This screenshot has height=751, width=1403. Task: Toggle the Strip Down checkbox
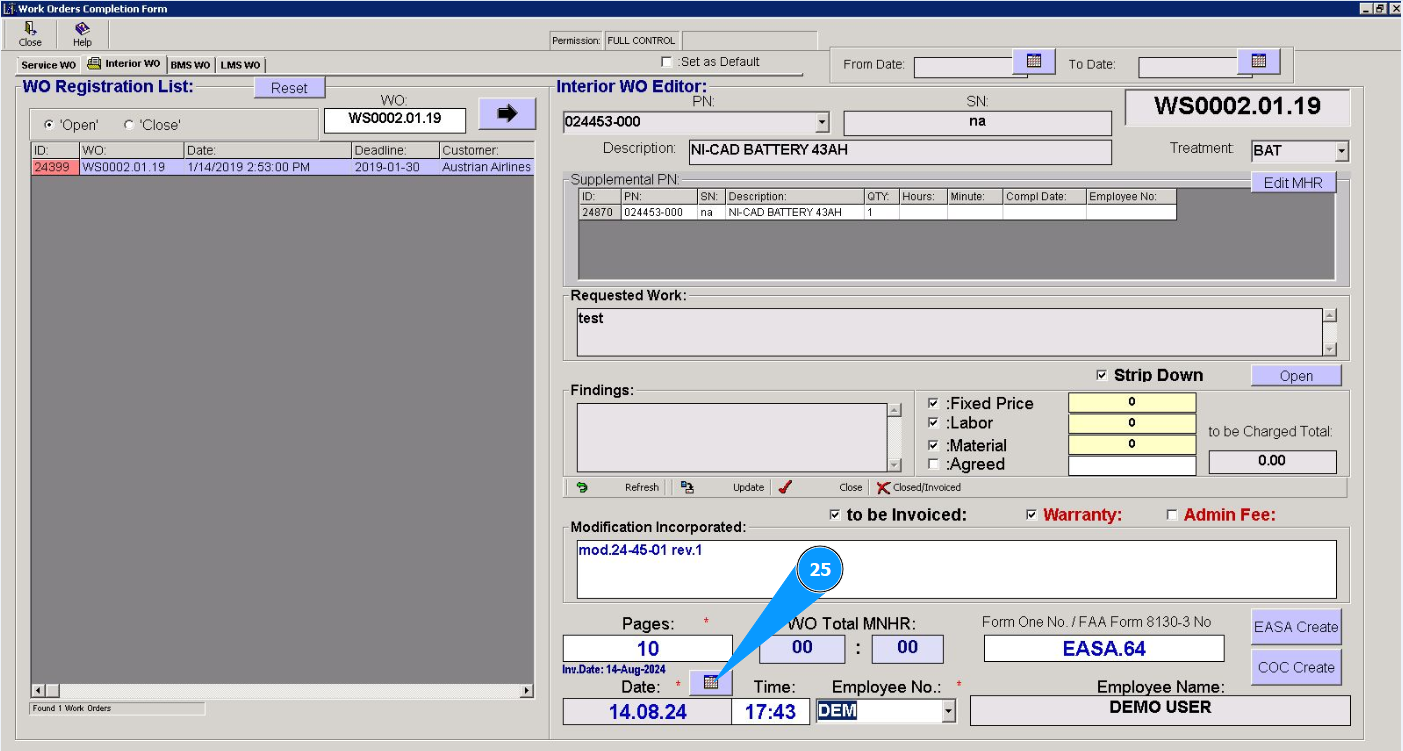(x=1102, y=375)
